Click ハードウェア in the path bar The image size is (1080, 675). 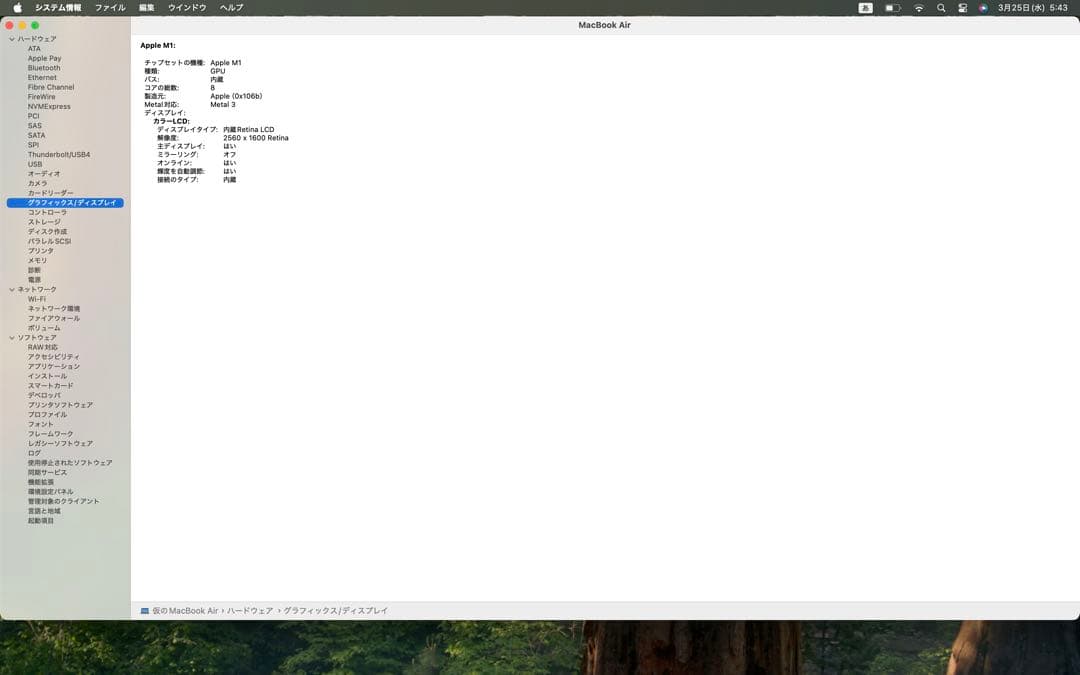[x=250, y=610]
